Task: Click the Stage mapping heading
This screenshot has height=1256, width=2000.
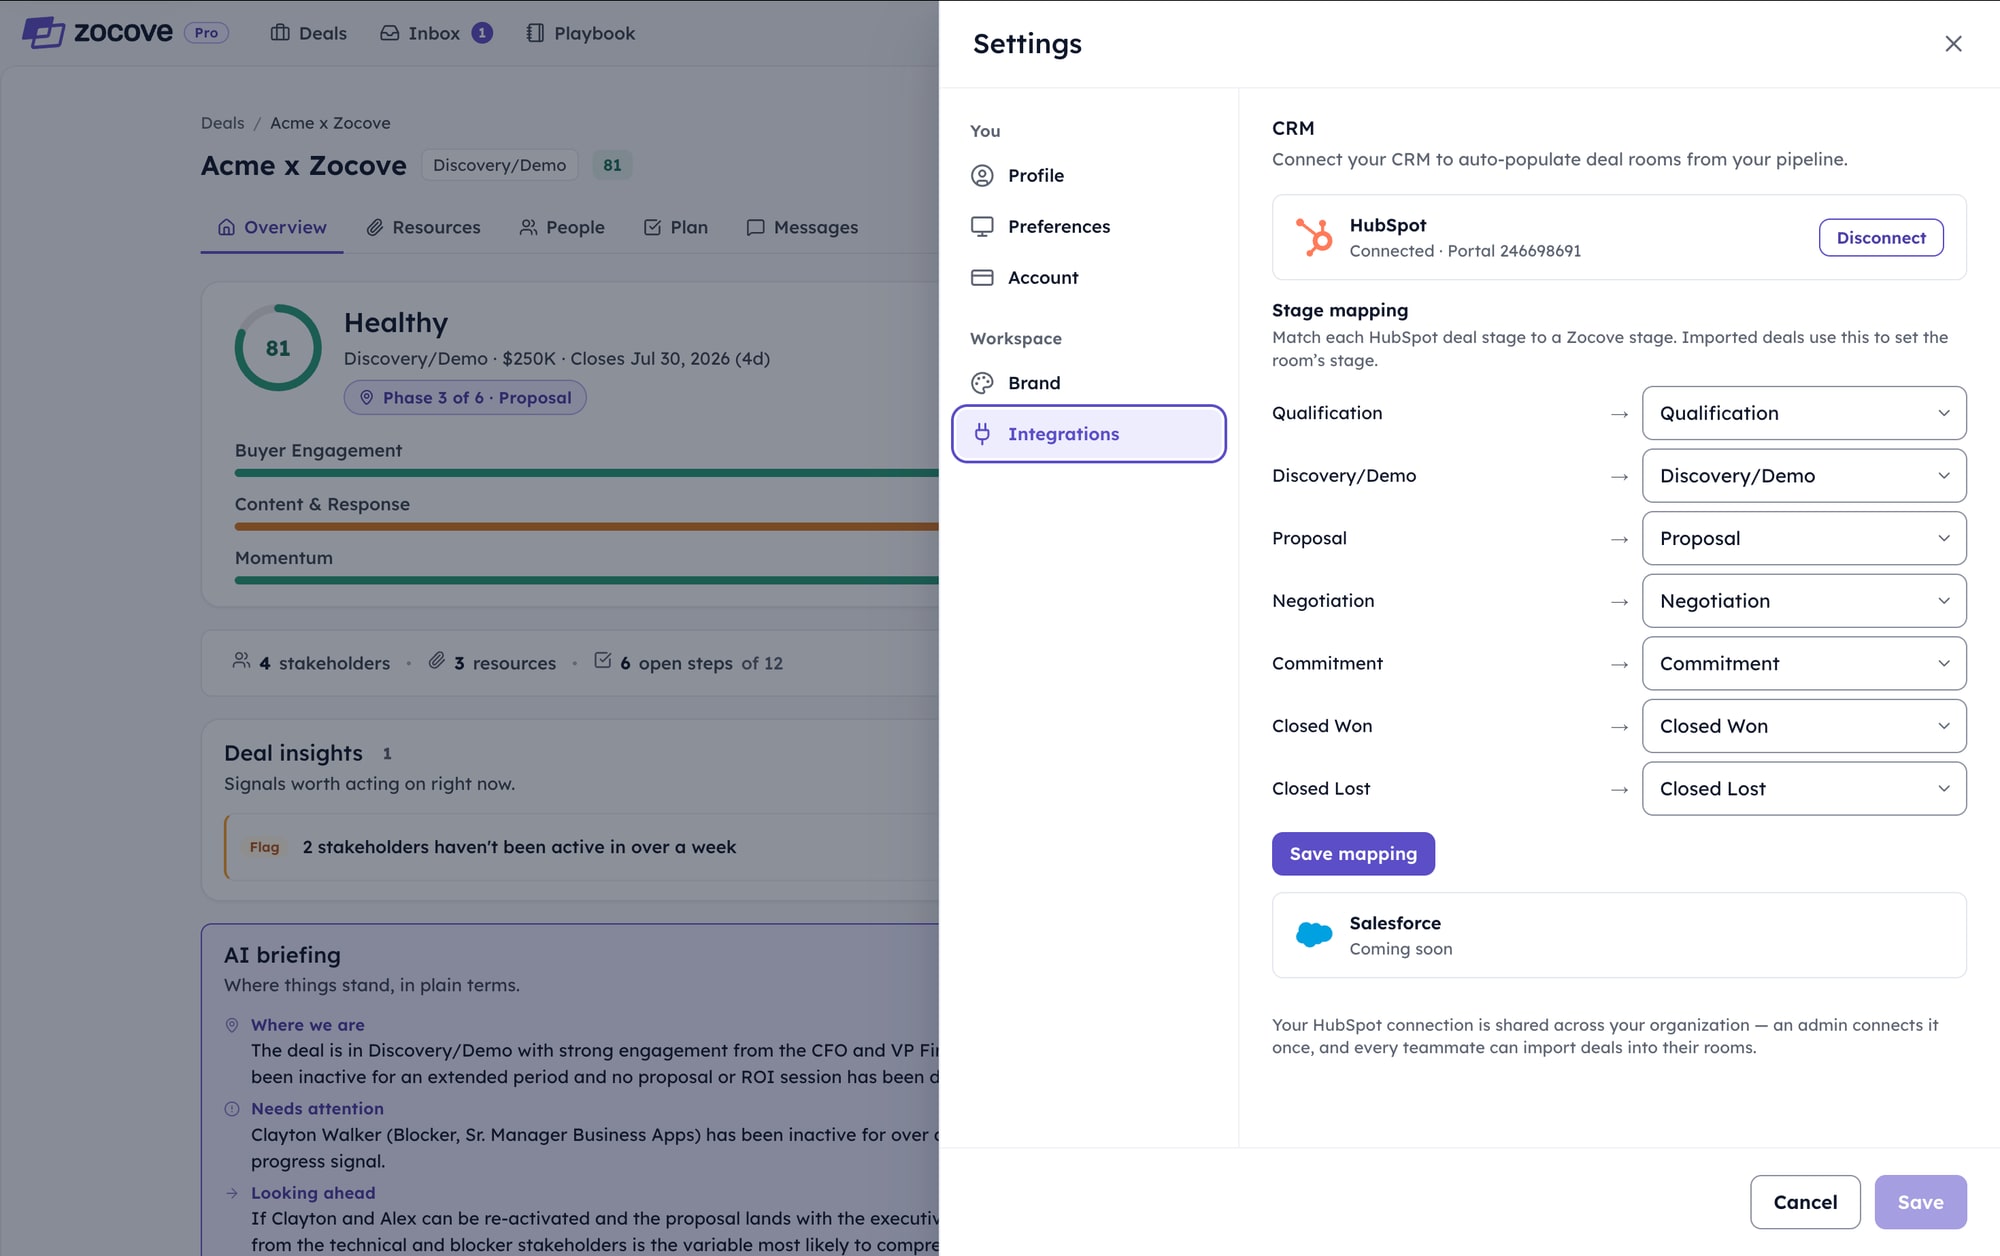Action: point(1340,311)
